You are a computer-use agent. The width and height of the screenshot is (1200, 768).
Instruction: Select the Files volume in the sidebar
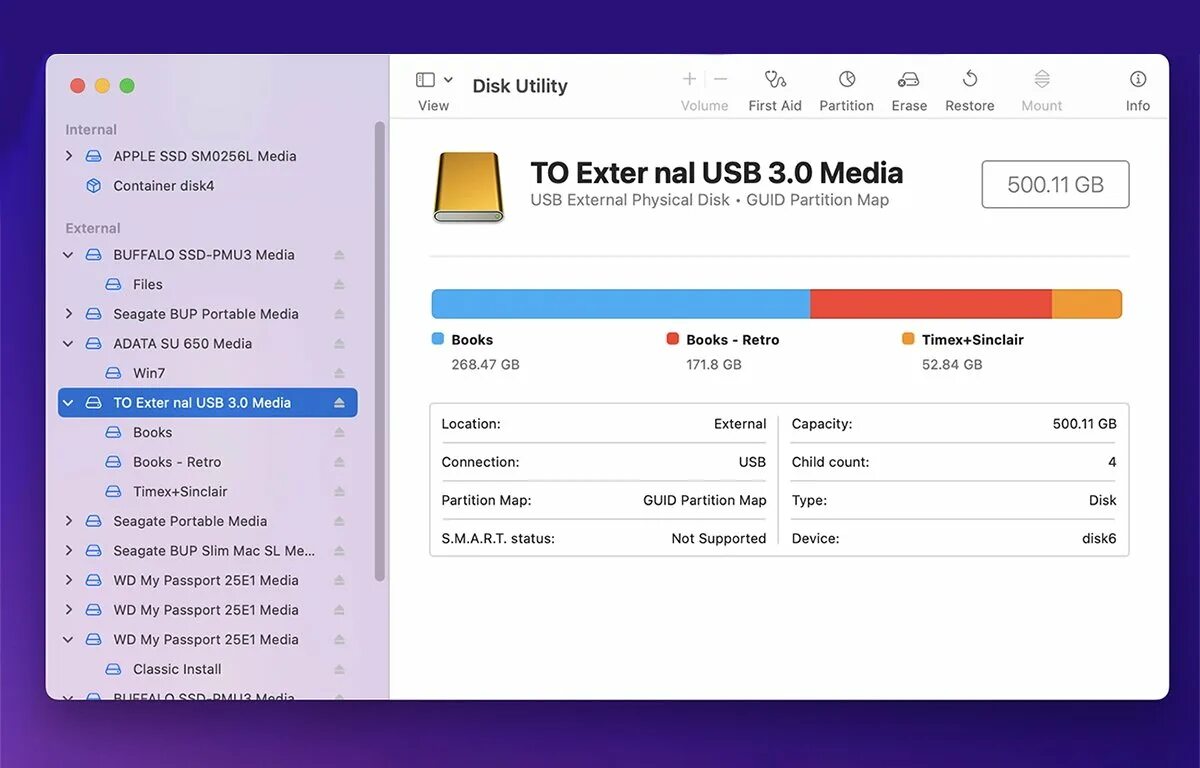pos(207,285)
